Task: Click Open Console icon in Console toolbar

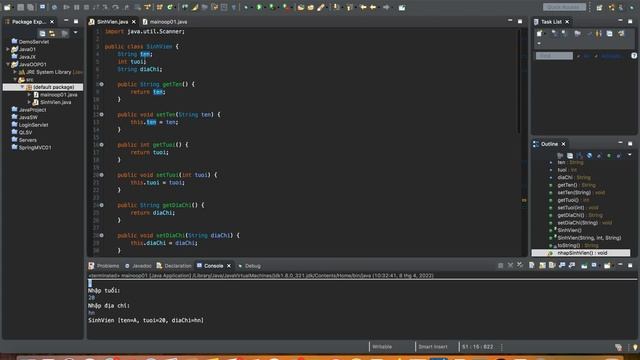Action: coord(607,265)
